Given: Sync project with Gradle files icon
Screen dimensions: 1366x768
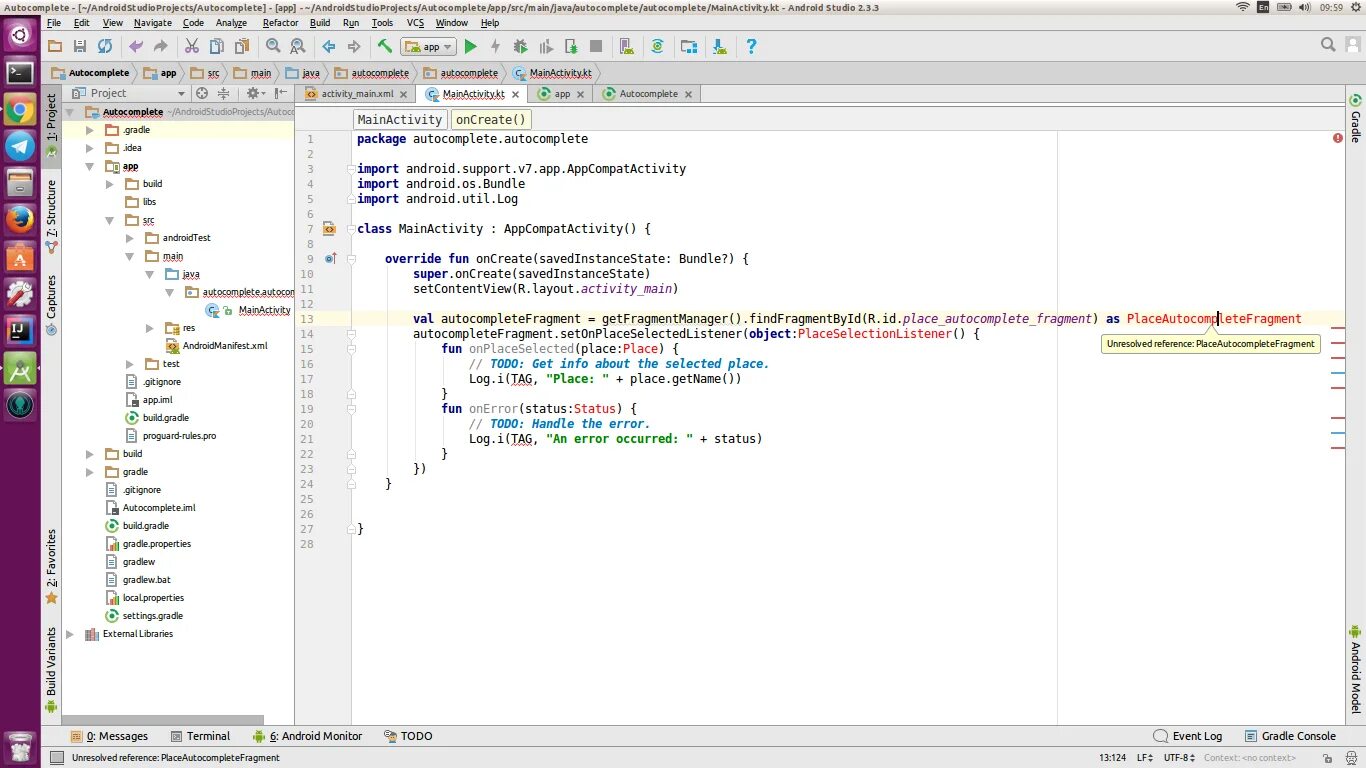Looking at the screenshot, I should (x=657, y=46).
